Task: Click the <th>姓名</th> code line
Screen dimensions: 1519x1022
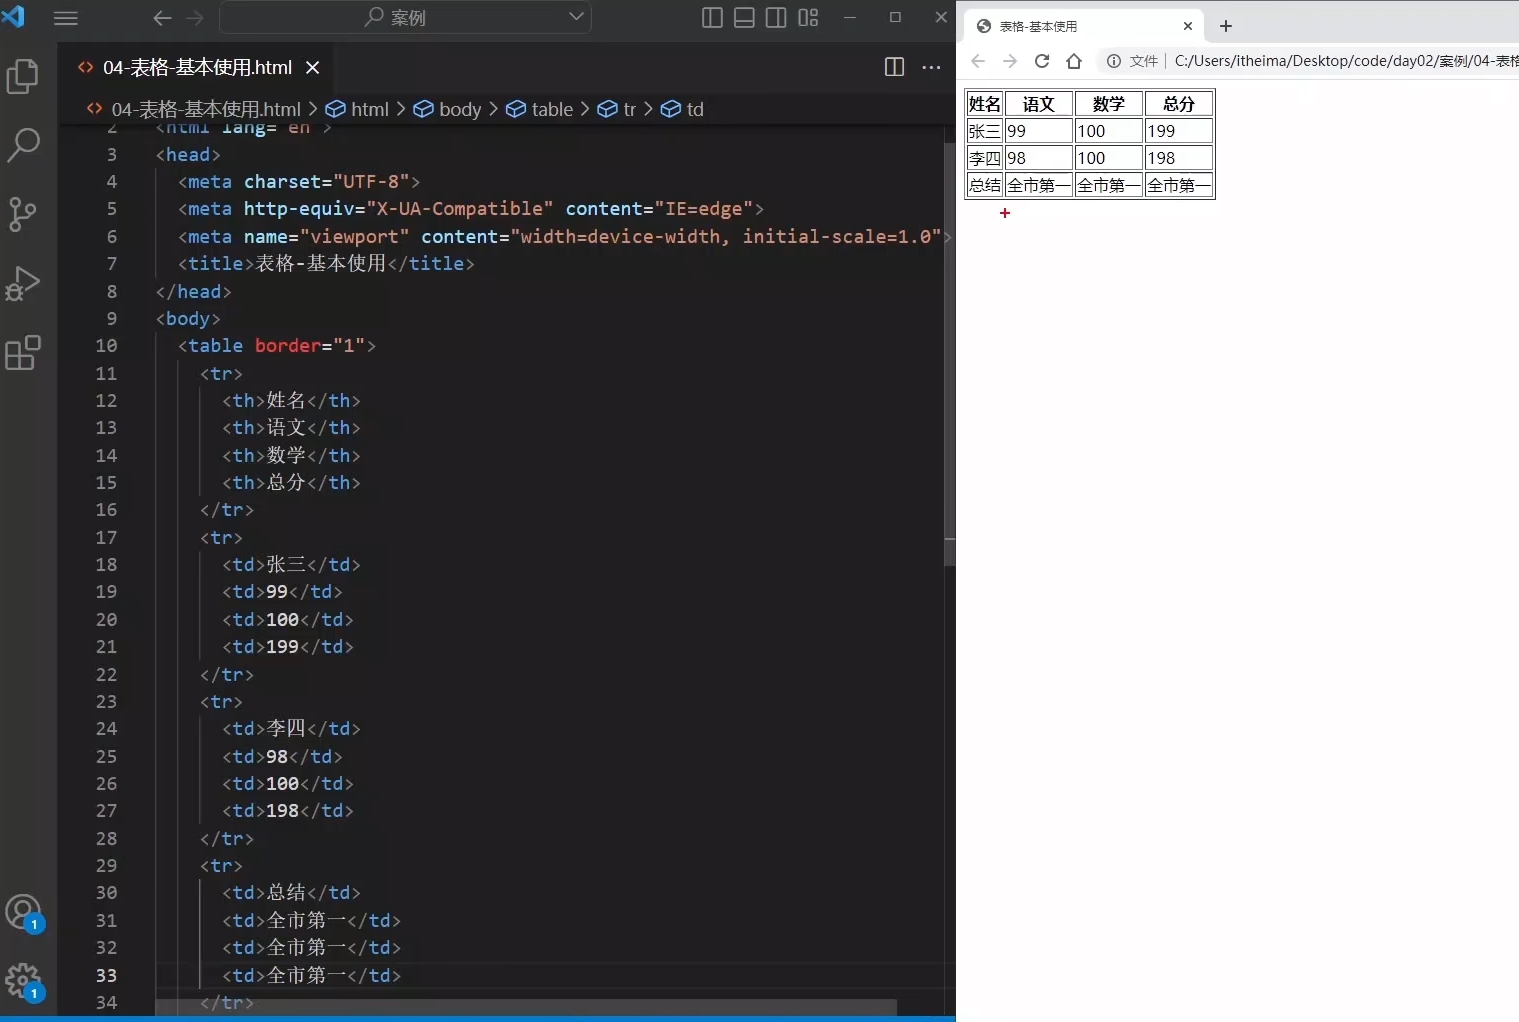Action: [x=291, y=400]
